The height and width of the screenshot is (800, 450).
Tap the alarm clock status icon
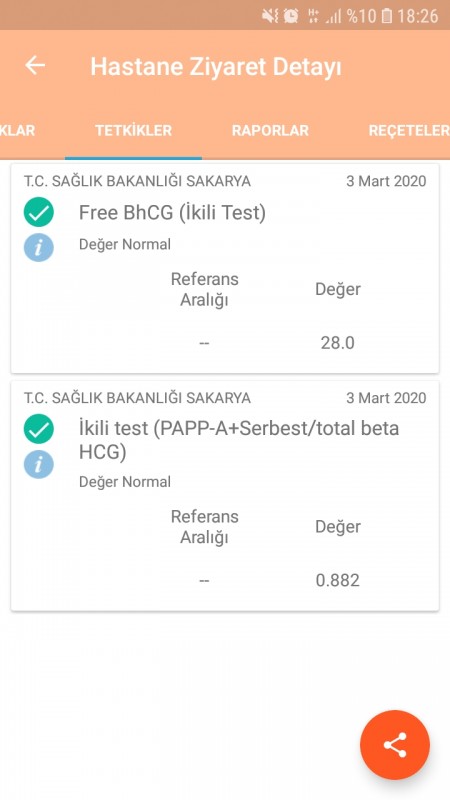click(x=291, y=16)
